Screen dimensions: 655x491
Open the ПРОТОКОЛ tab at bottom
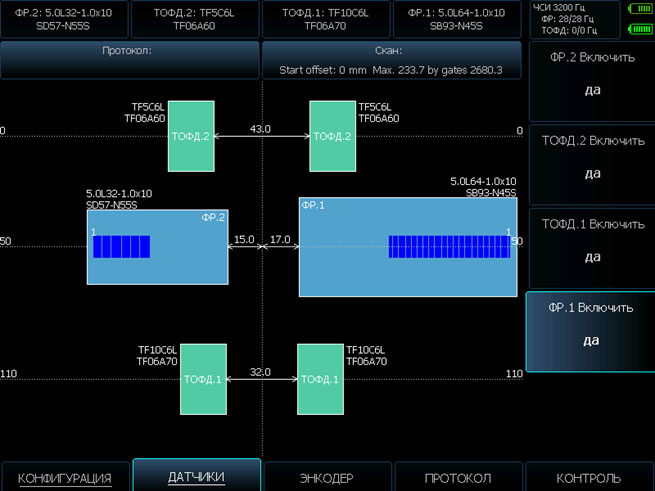458,478
